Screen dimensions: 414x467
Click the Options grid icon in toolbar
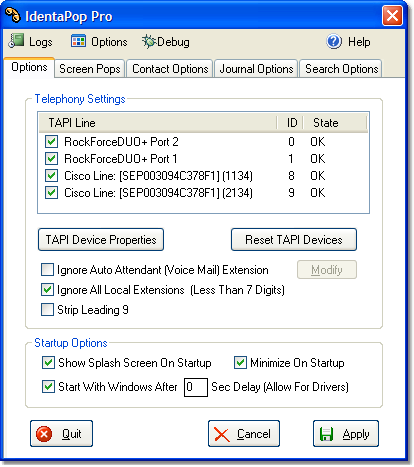(x=78, y=41)
